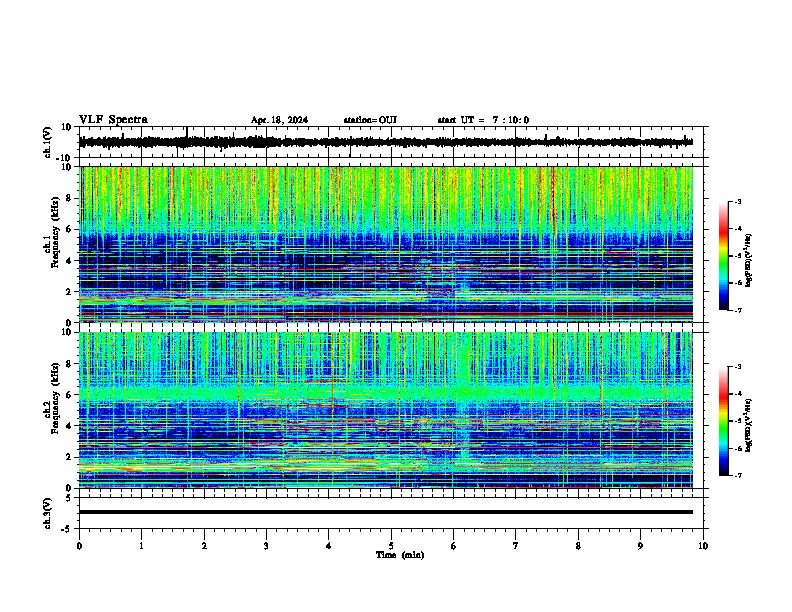Viewport: 792px width, 612px height.
Task: Click the "6" tick on the Time axis
Action: [454, 546]
